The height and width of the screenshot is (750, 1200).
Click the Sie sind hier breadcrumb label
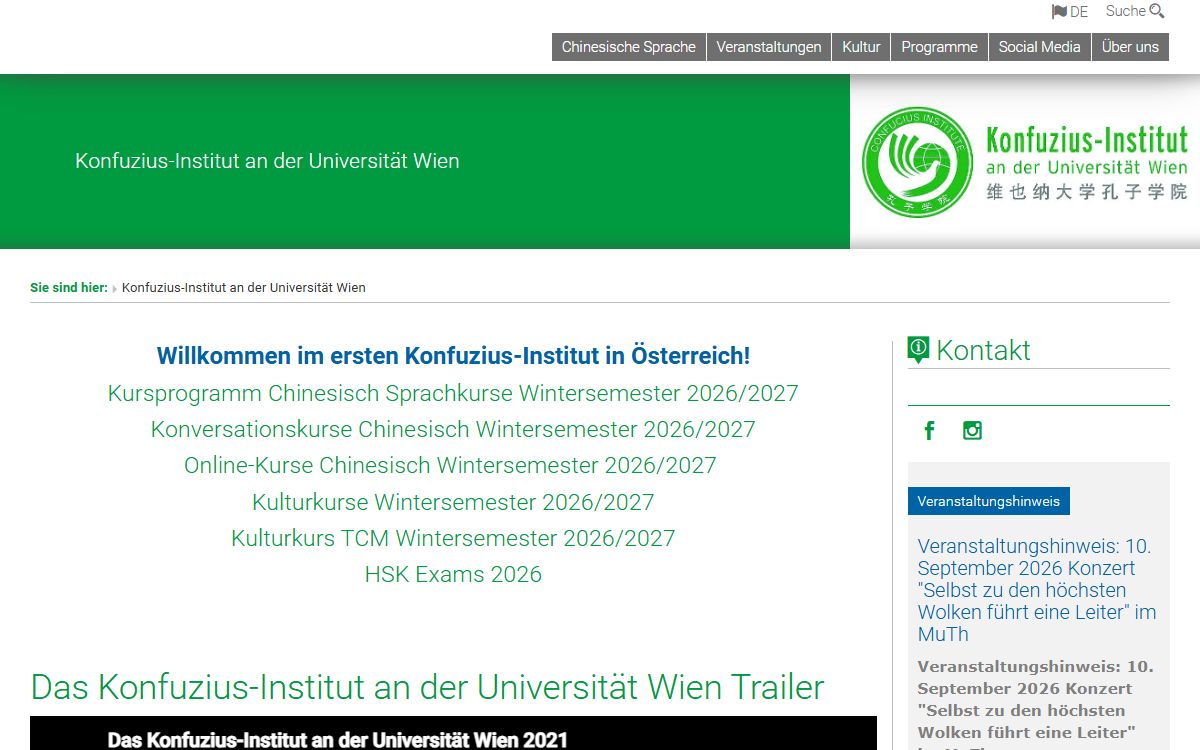tap(69, 288)
